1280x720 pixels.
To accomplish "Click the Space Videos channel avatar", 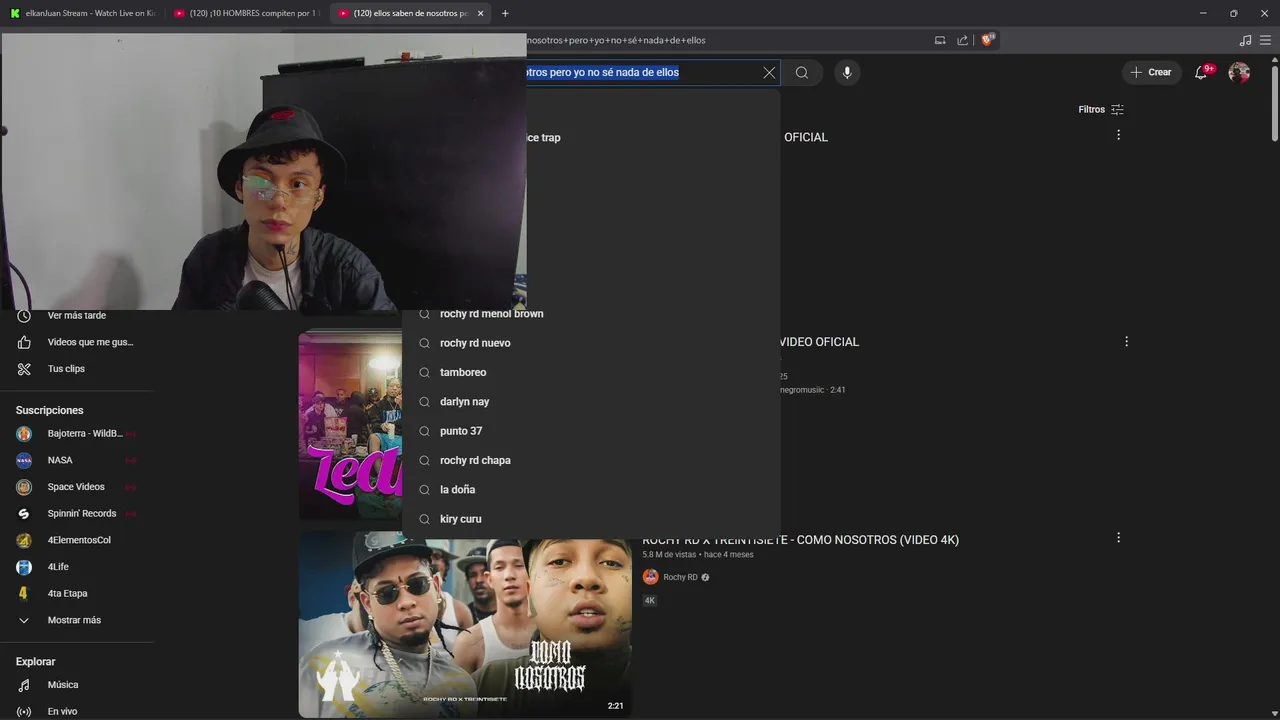I will tap(24, 487).
